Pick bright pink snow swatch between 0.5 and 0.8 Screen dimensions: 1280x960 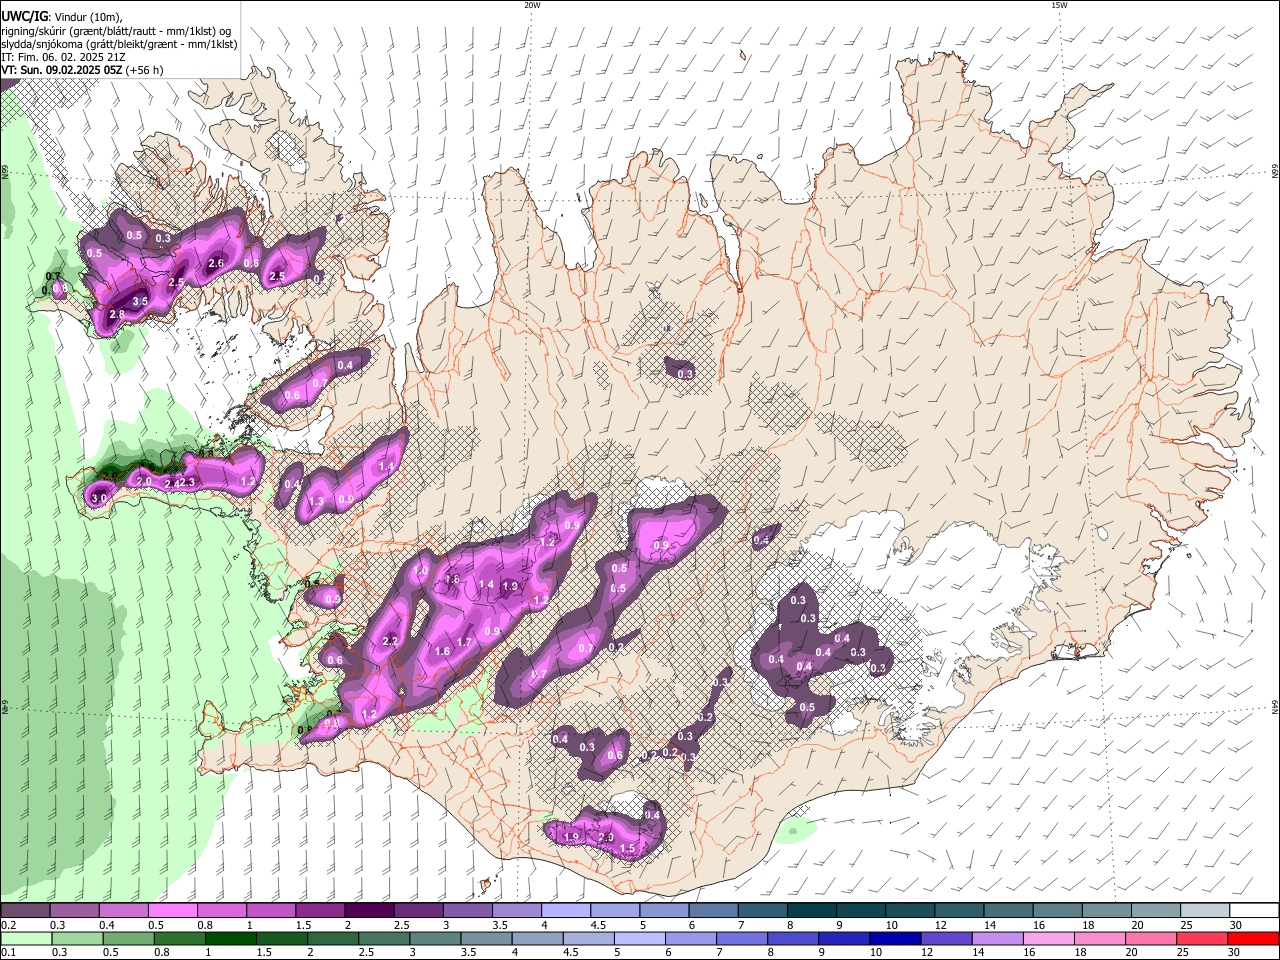click(x=172, y=911)
